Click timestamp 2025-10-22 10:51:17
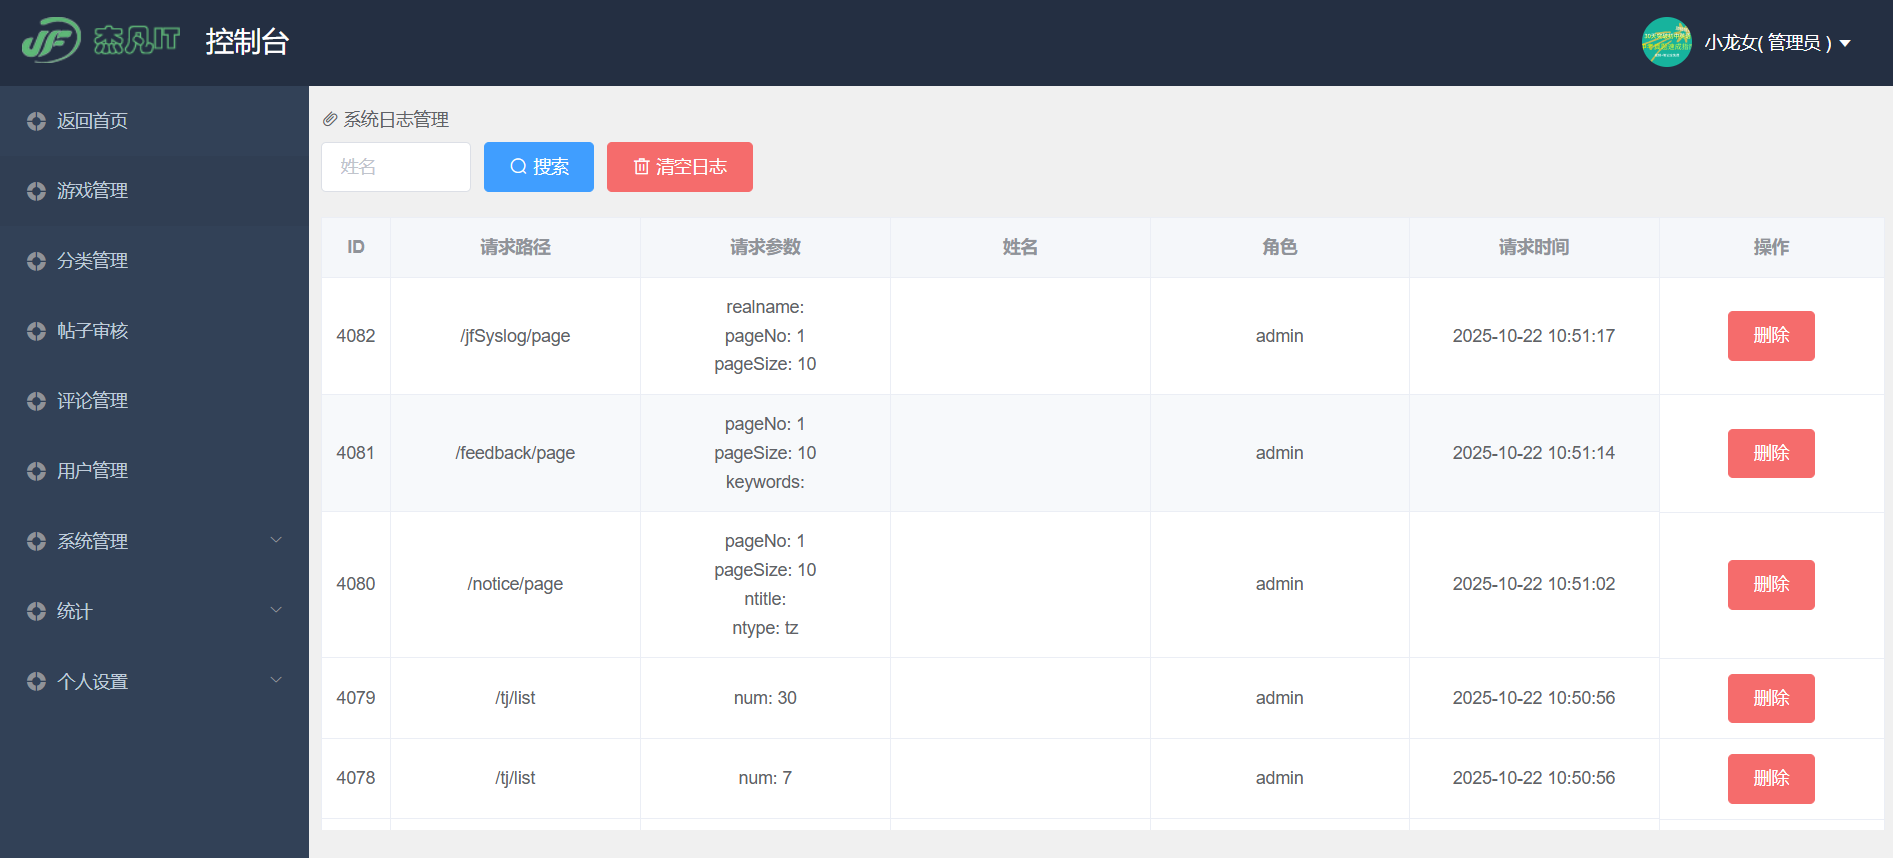Image resolution: width=1893 pixels, height=858 pixels. (x=1534, y=336)
